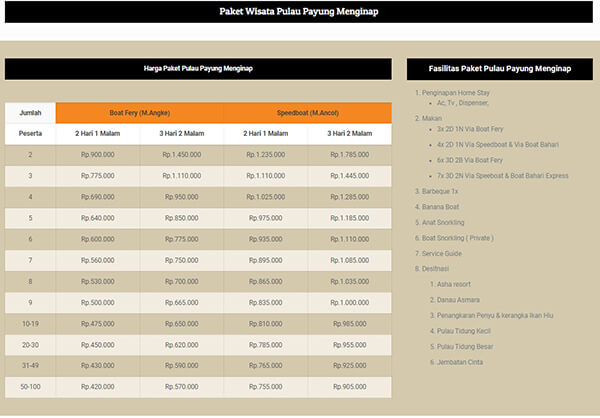Select Rp.1.035.000 in the 8-participant row
This screenshot has width=600, height=418.
350,281
